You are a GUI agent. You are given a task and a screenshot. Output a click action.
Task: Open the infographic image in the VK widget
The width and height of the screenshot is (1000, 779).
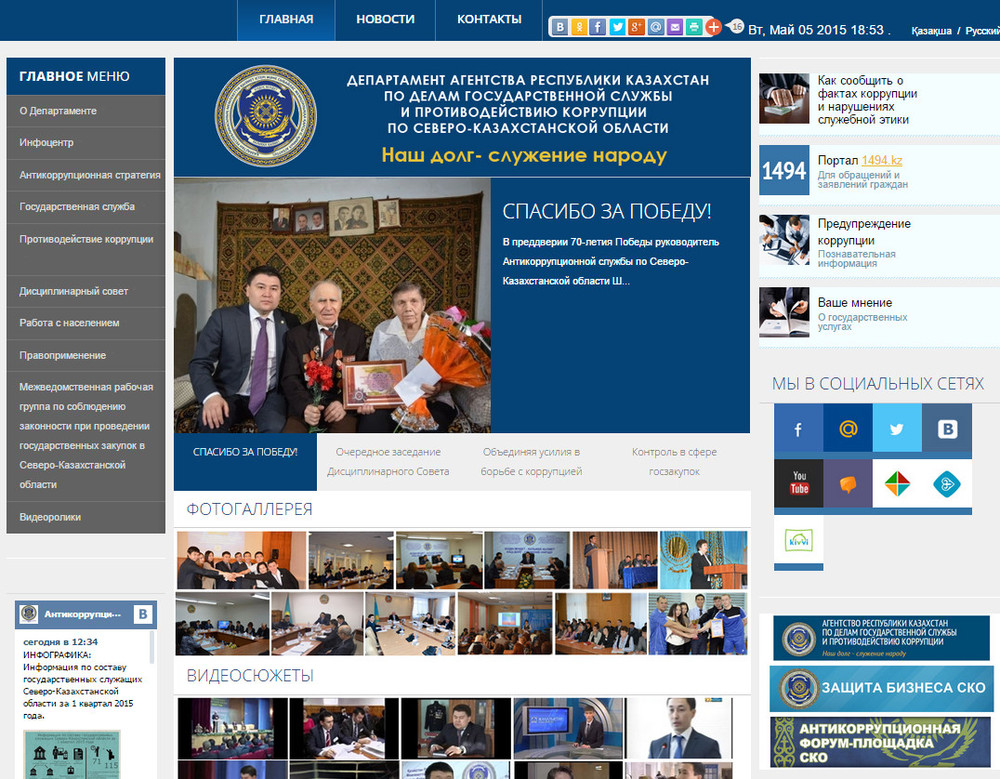point(71,754)
